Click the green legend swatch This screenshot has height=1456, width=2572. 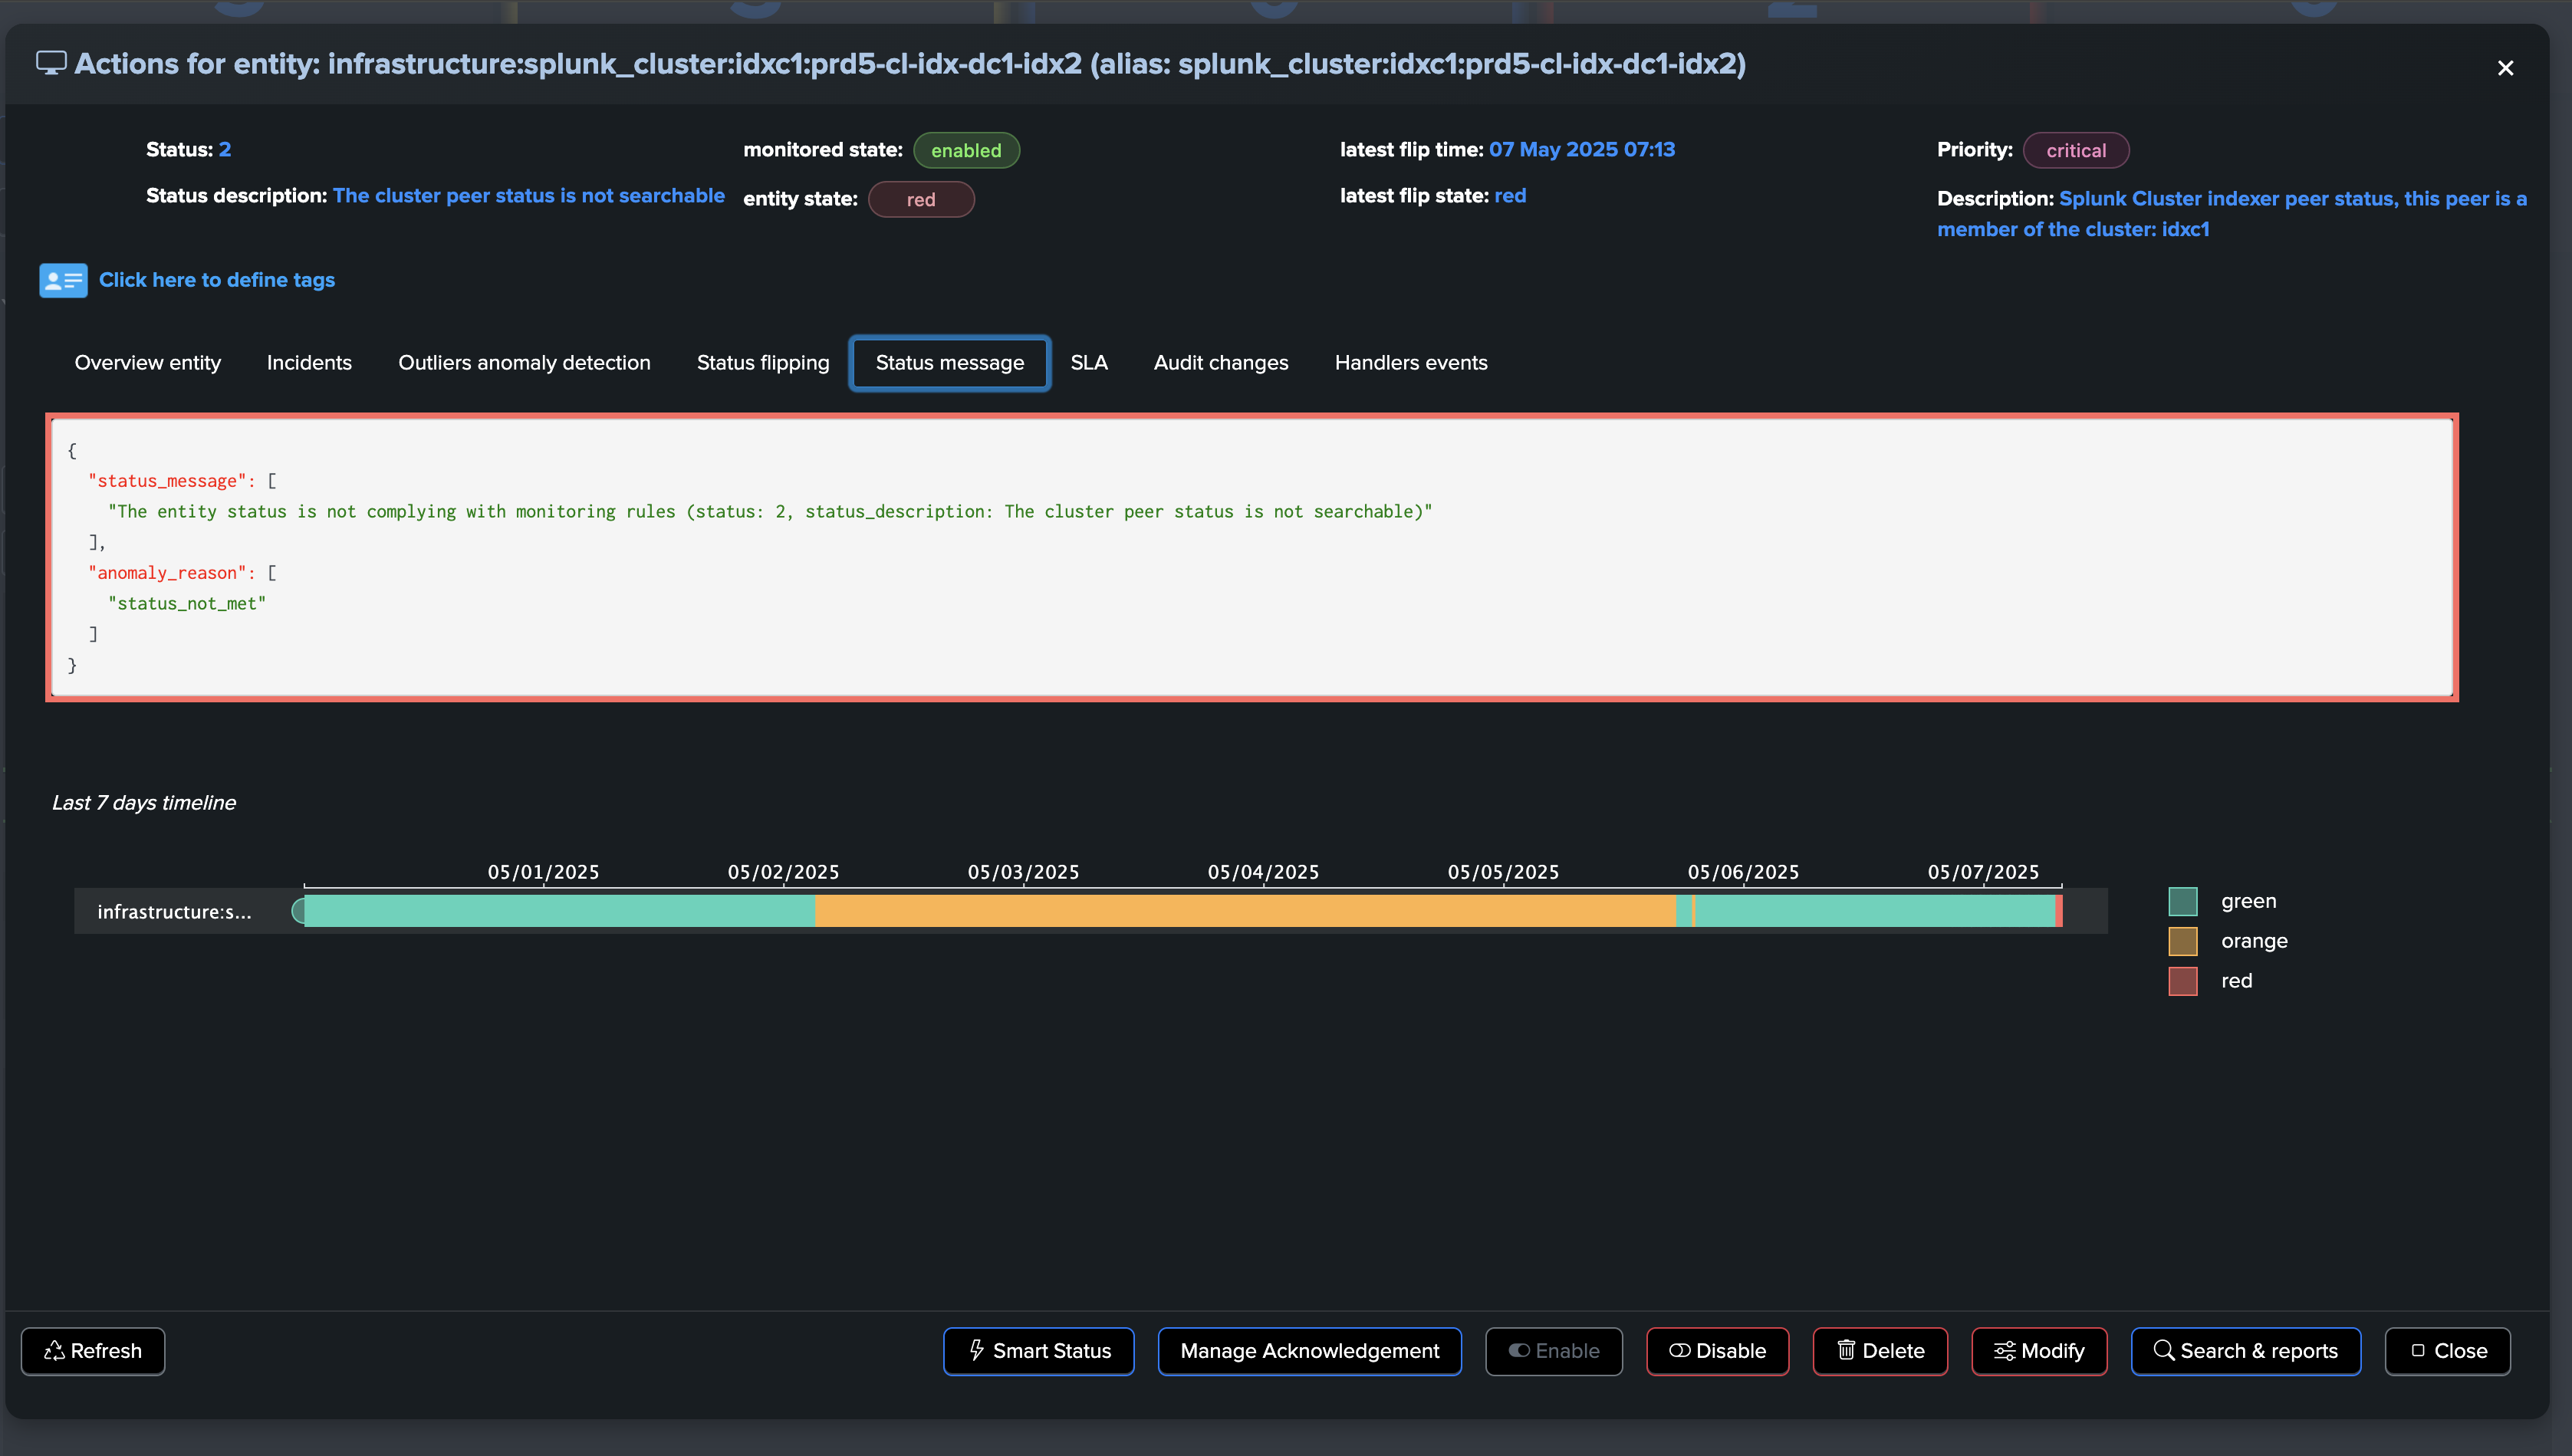click(2183, 901)
